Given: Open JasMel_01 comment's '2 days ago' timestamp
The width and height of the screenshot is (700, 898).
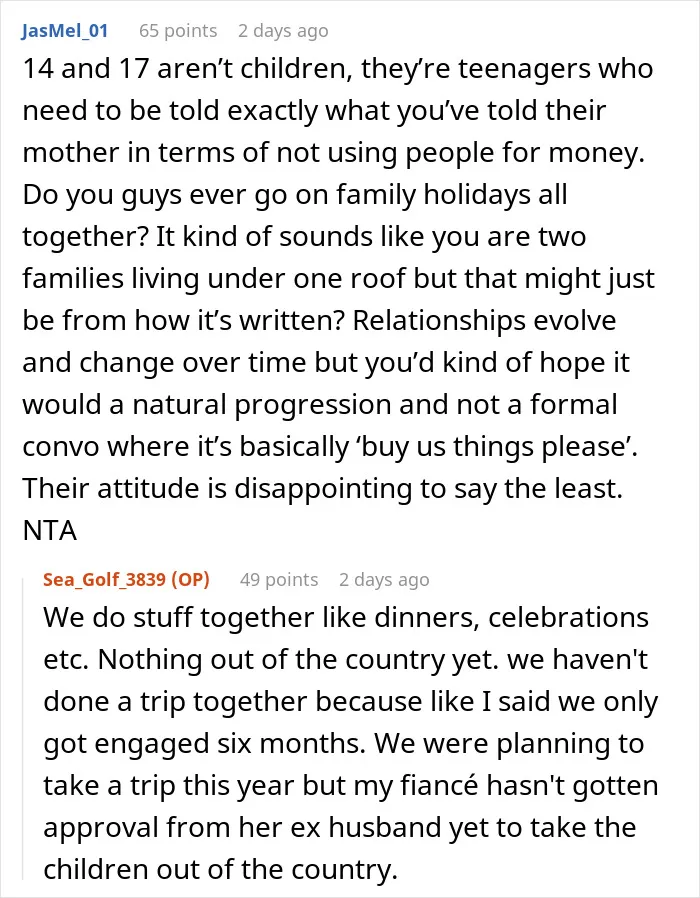Looking at the screenshot, I should [x=283, y=30].
